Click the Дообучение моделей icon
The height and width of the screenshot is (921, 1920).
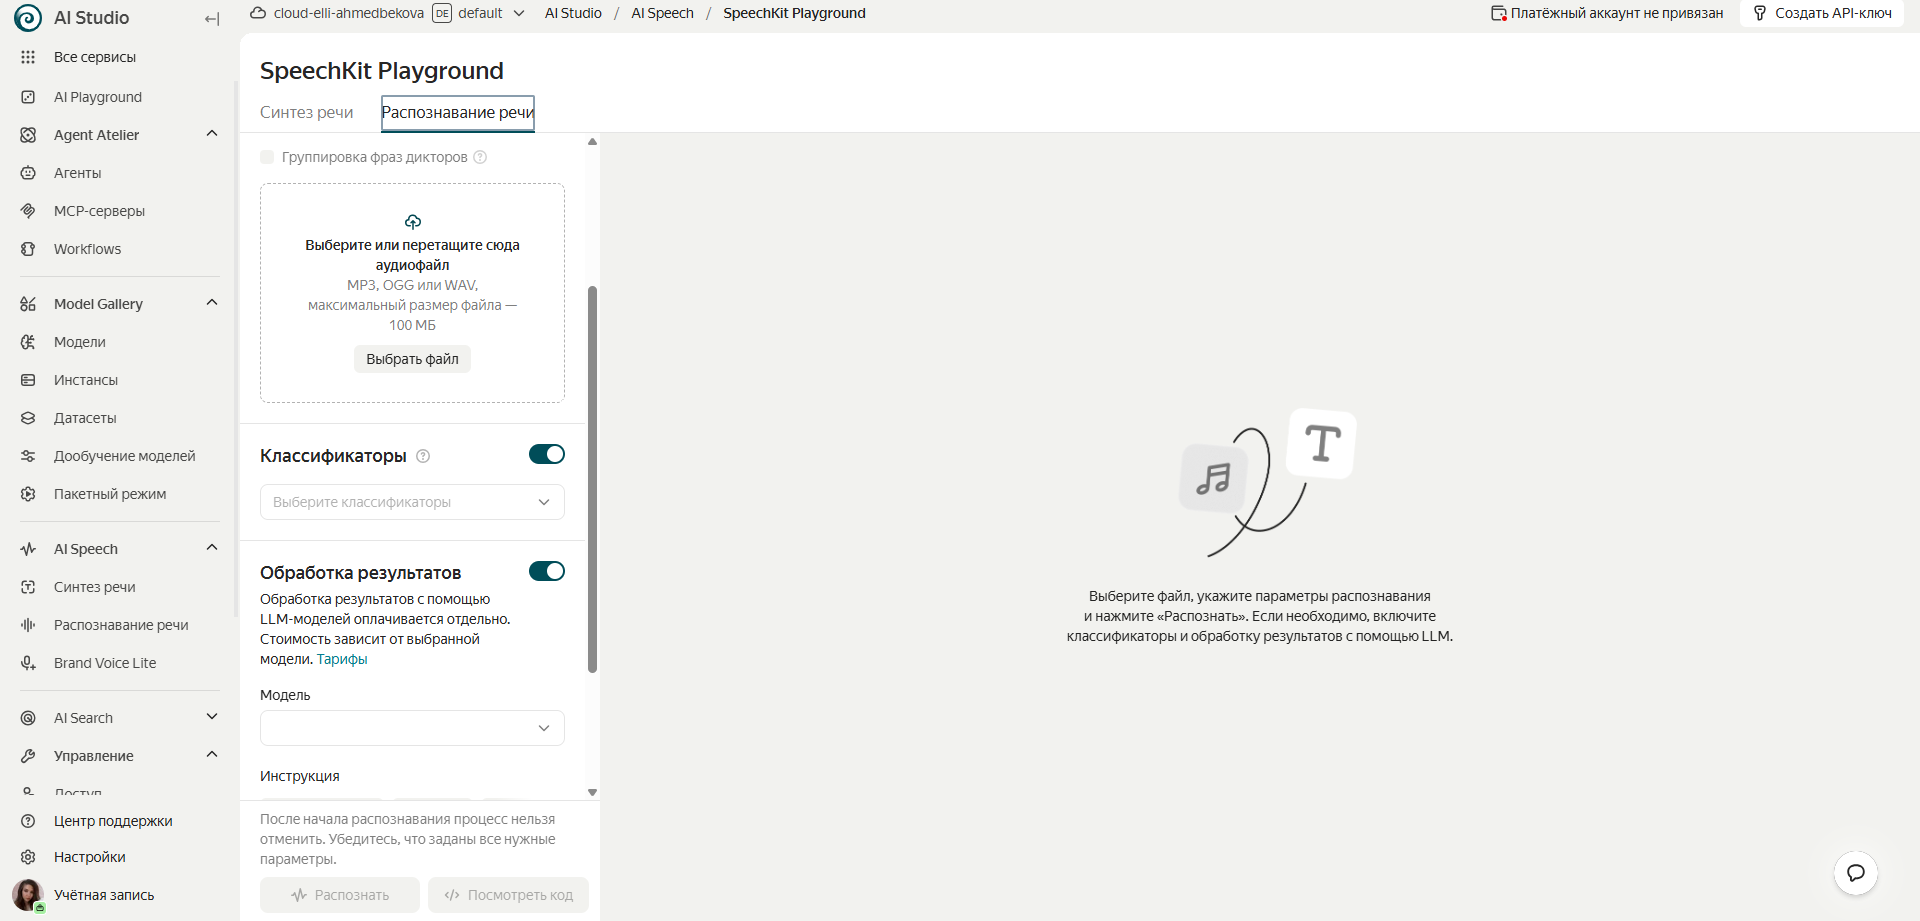pyautogui.click(x=28, y=456)
